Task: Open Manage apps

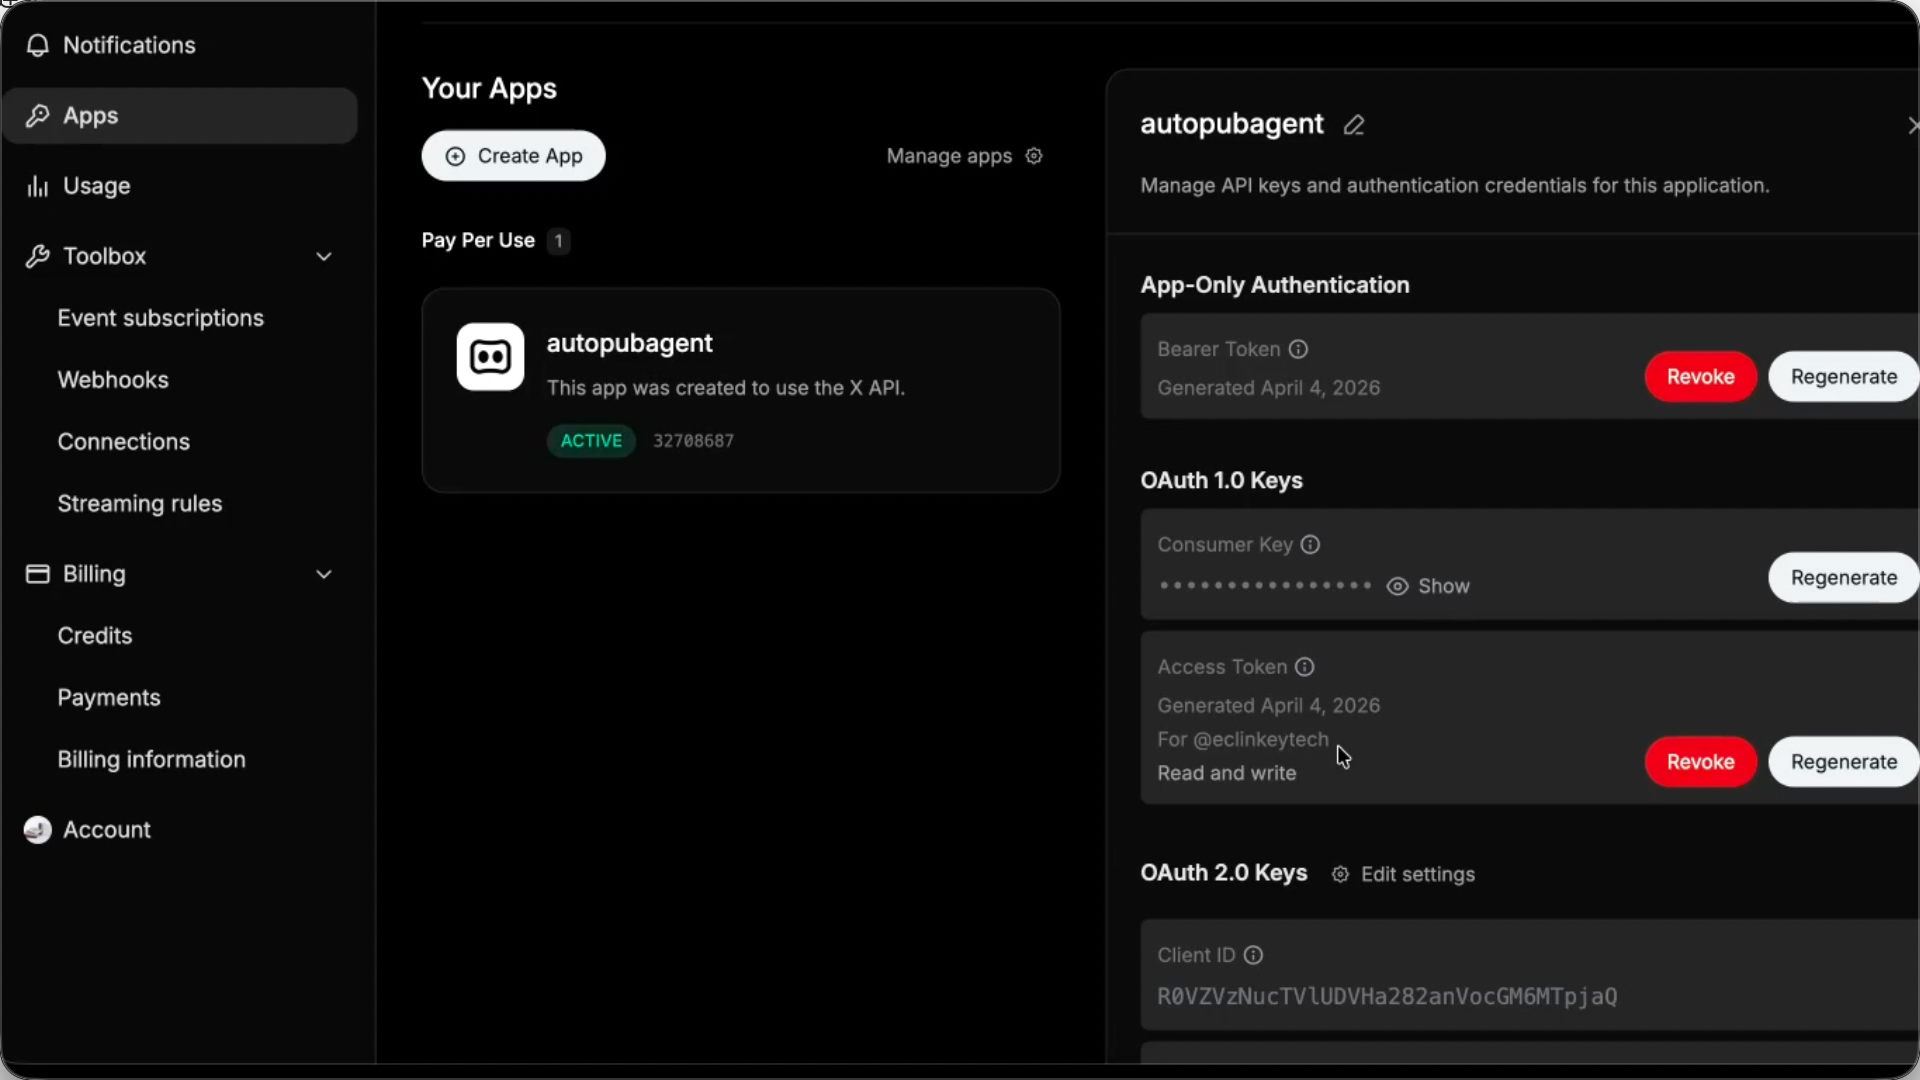Action: (964, 156)
